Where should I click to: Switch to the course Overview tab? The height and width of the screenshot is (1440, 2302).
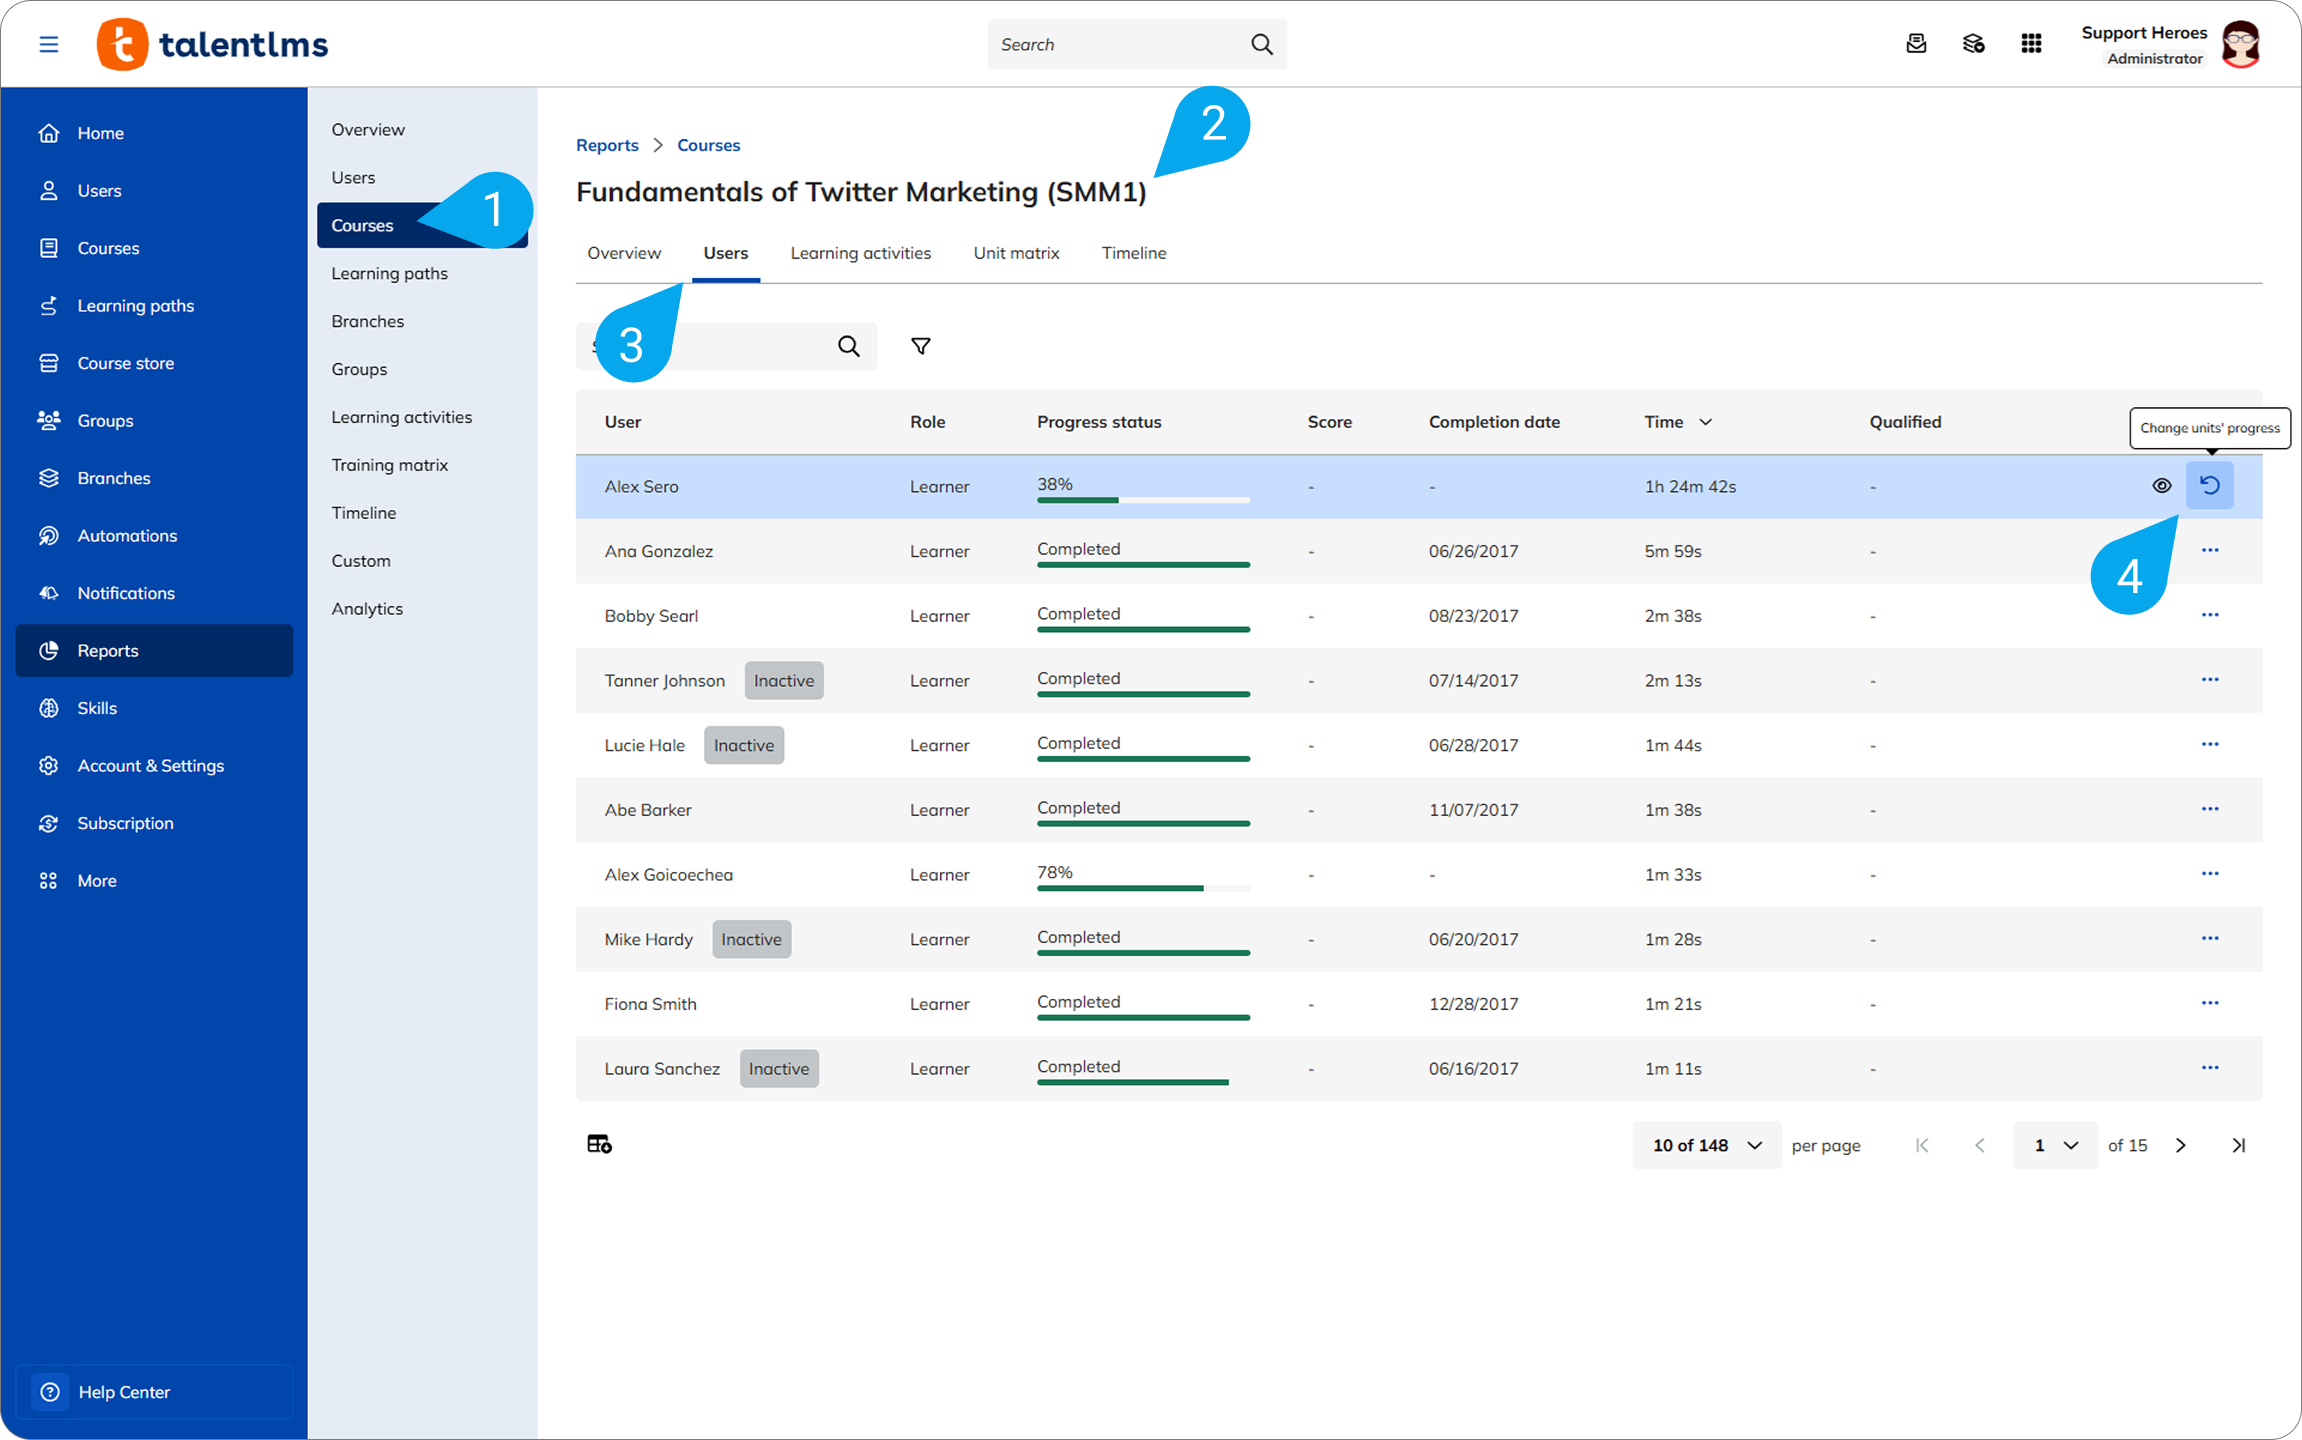(x=624, y=253)
